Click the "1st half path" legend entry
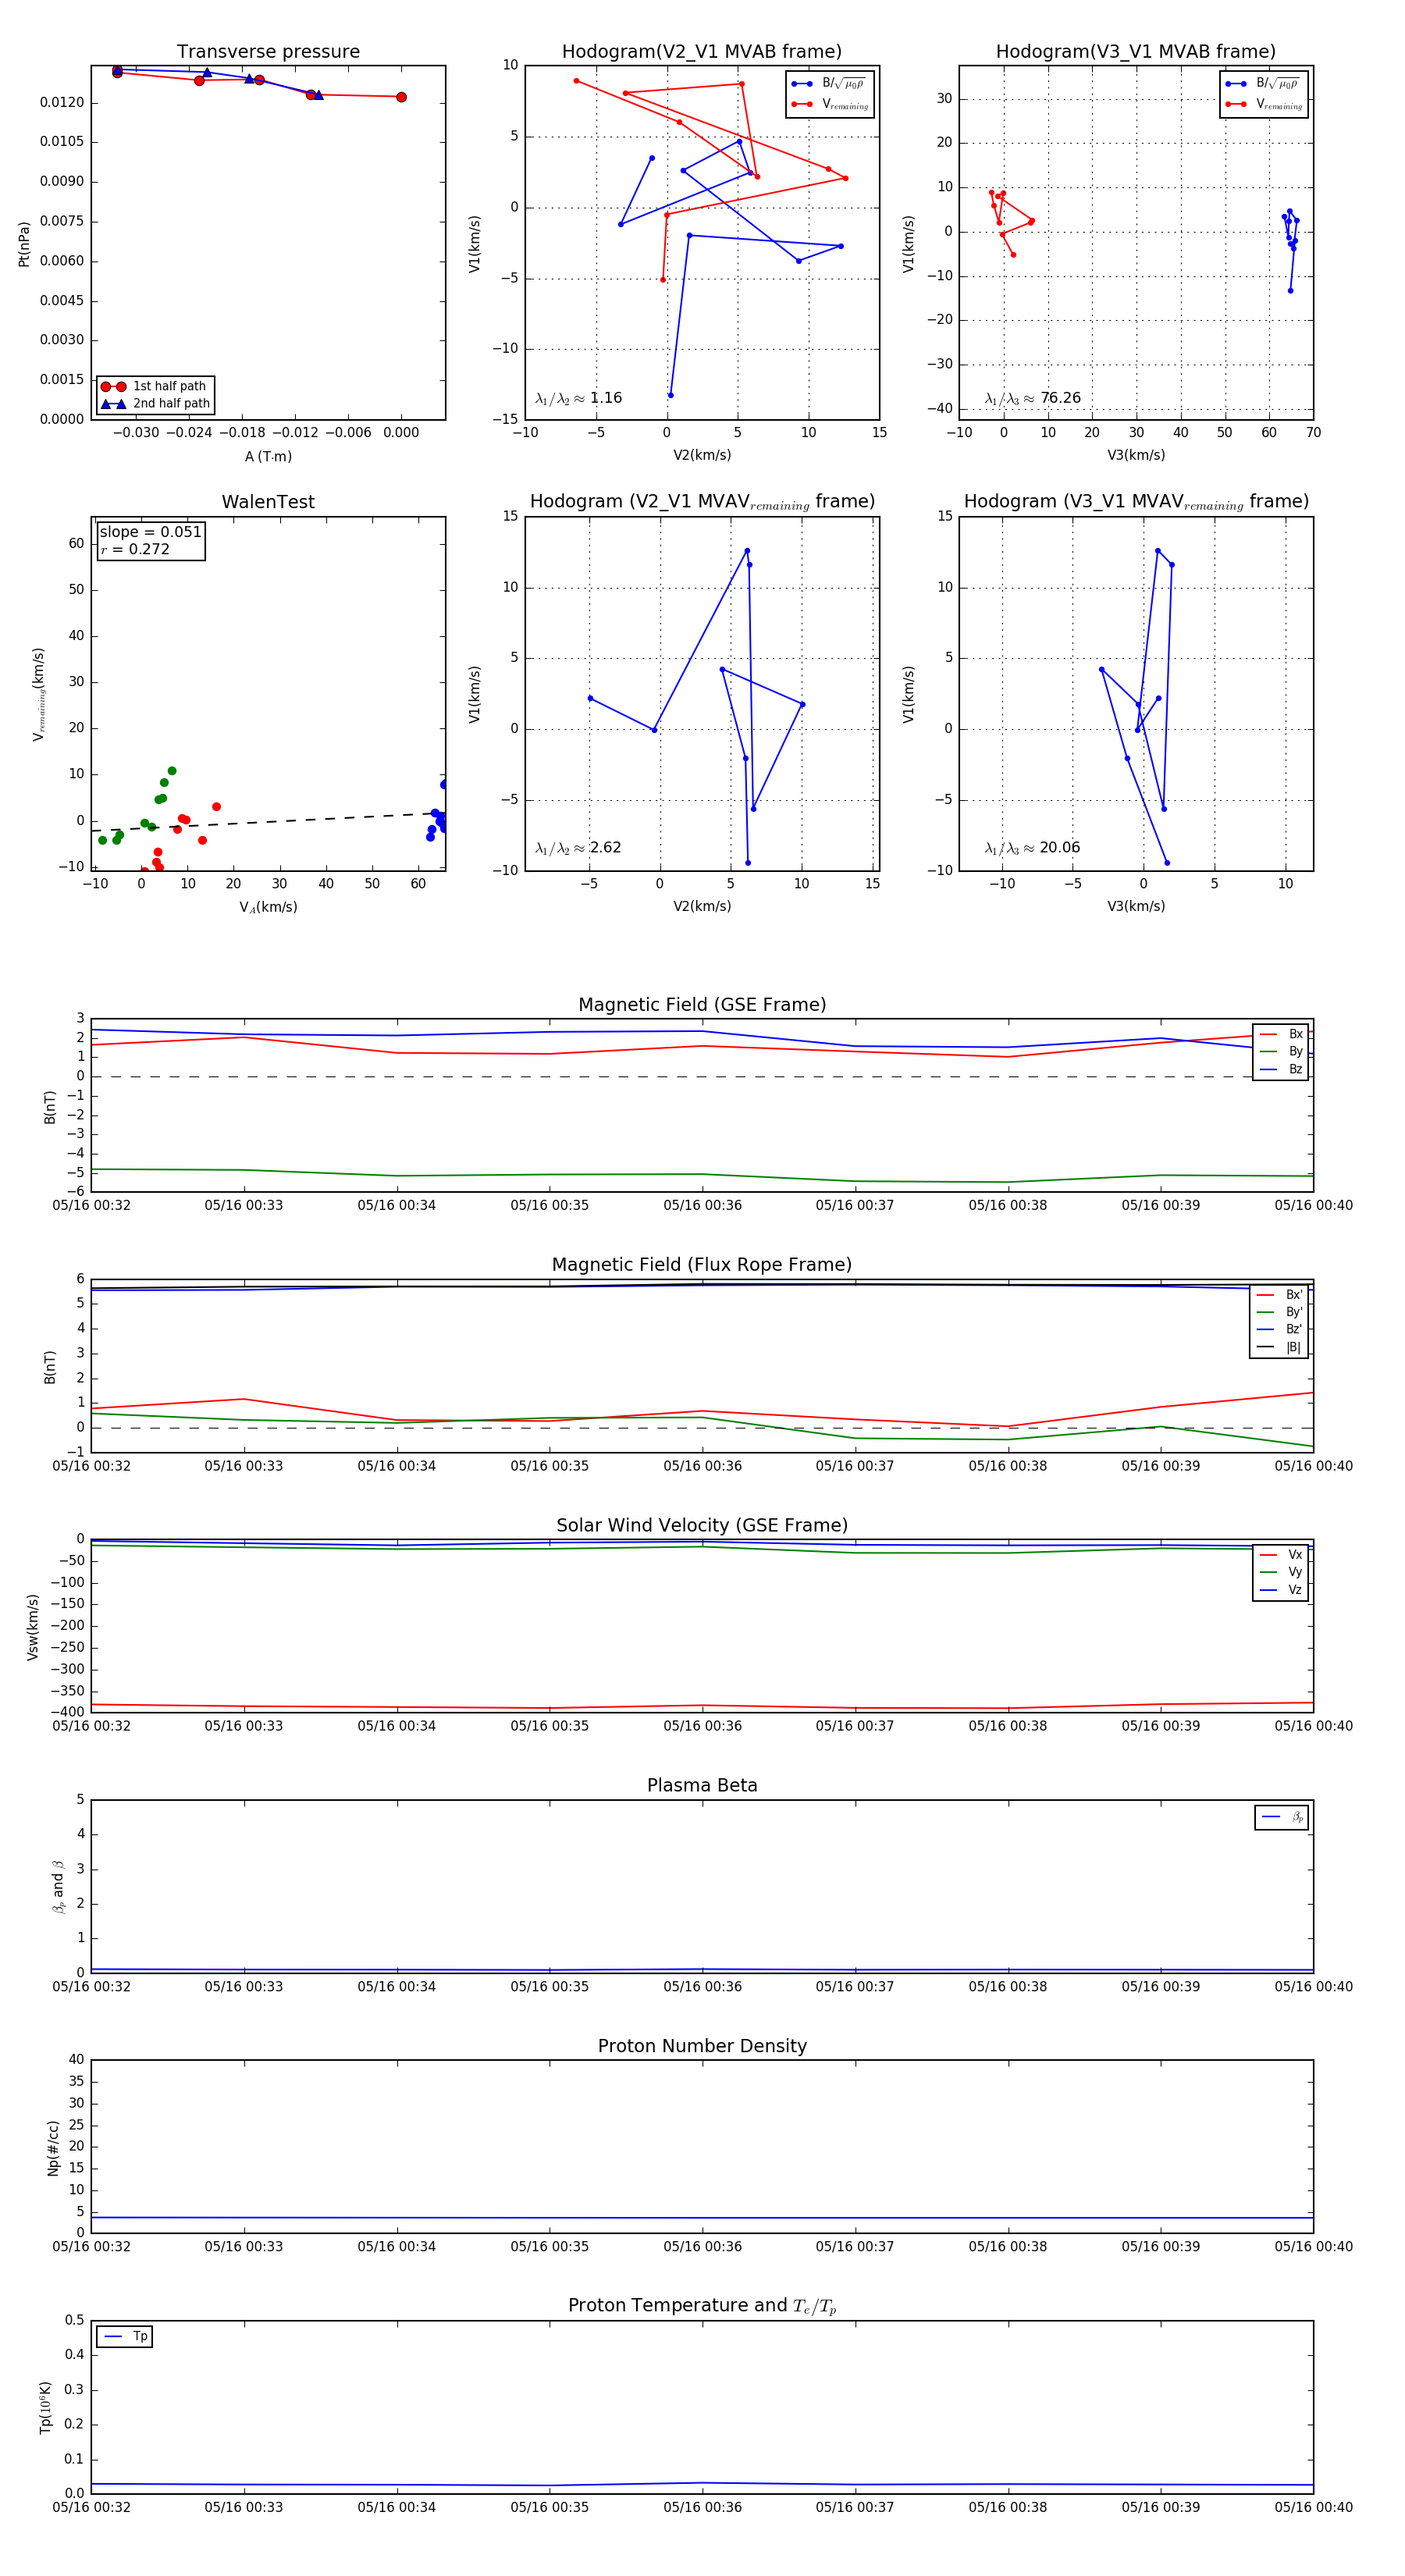This screenshot has height=2576, width=1405. [155, 386]
